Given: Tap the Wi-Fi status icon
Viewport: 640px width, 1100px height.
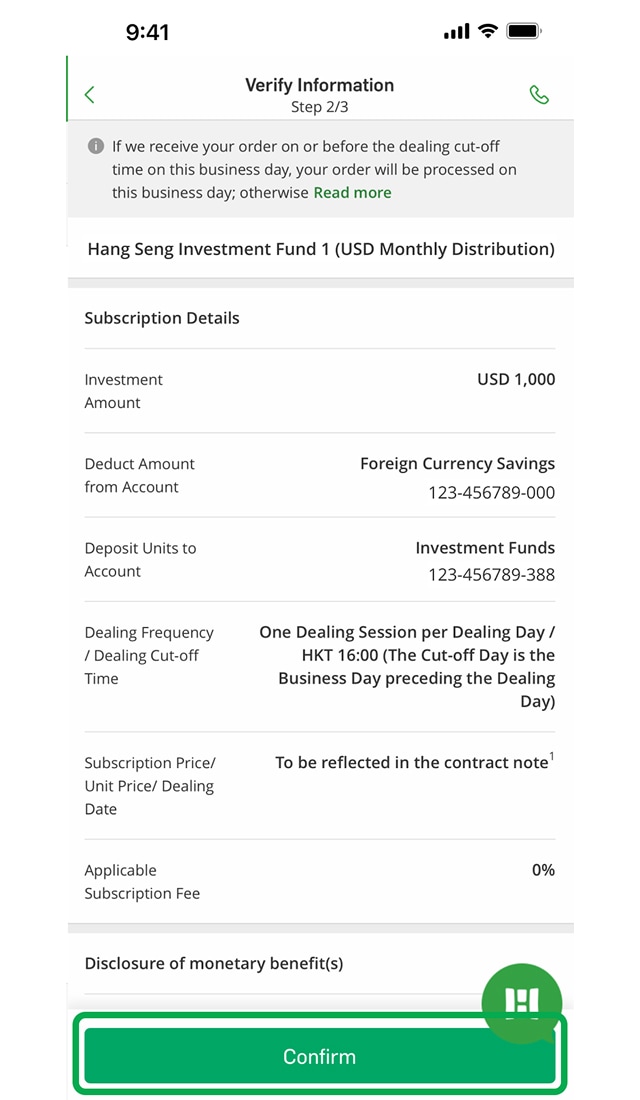Looking at the screenshot, I should [x=488, y=32].
